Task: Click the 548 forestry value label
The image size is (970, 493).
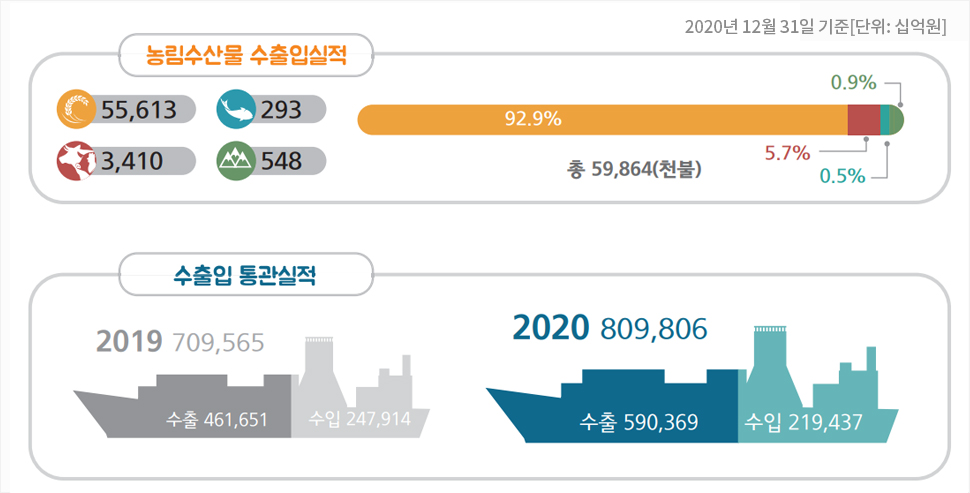Action: tap(281, 161)
